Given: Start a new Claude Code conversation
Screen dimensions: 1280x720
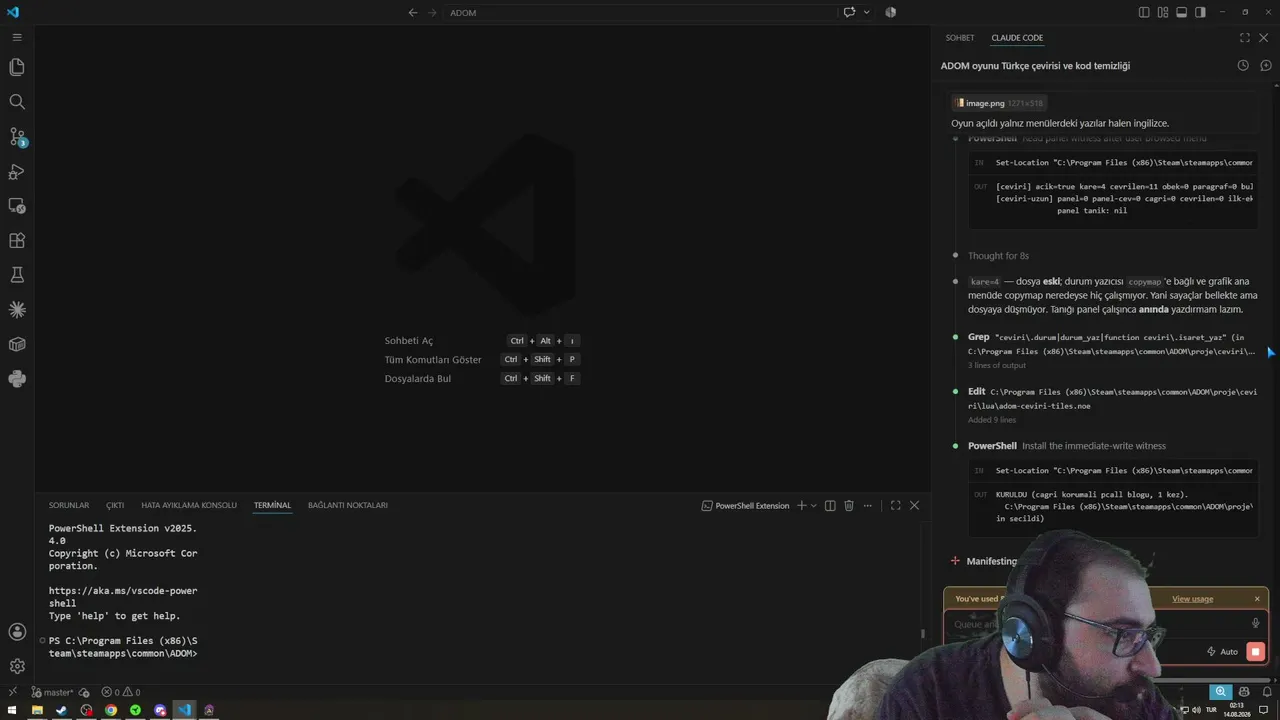Looking at the screenshot, I should tap(1265, 66).
